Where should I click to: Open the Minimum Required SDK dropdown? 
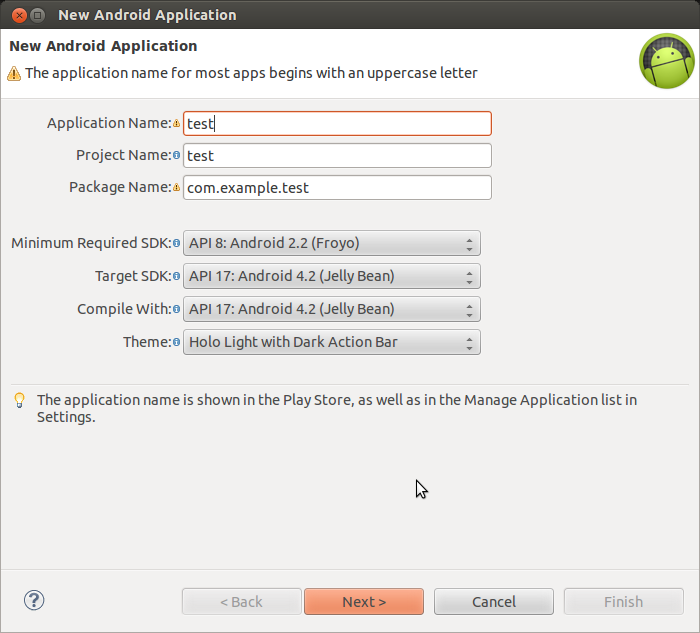pyautogui.click(x=332, y=243)
